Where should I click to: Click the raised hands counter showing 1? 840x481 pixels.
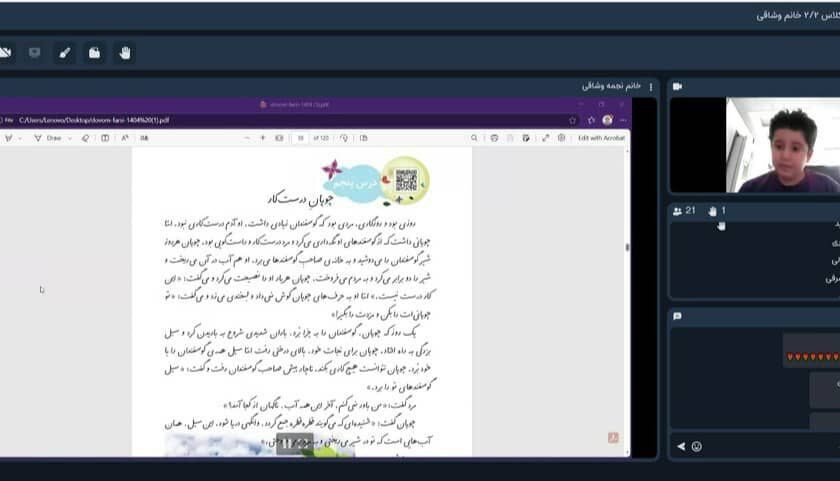[714, 211]
